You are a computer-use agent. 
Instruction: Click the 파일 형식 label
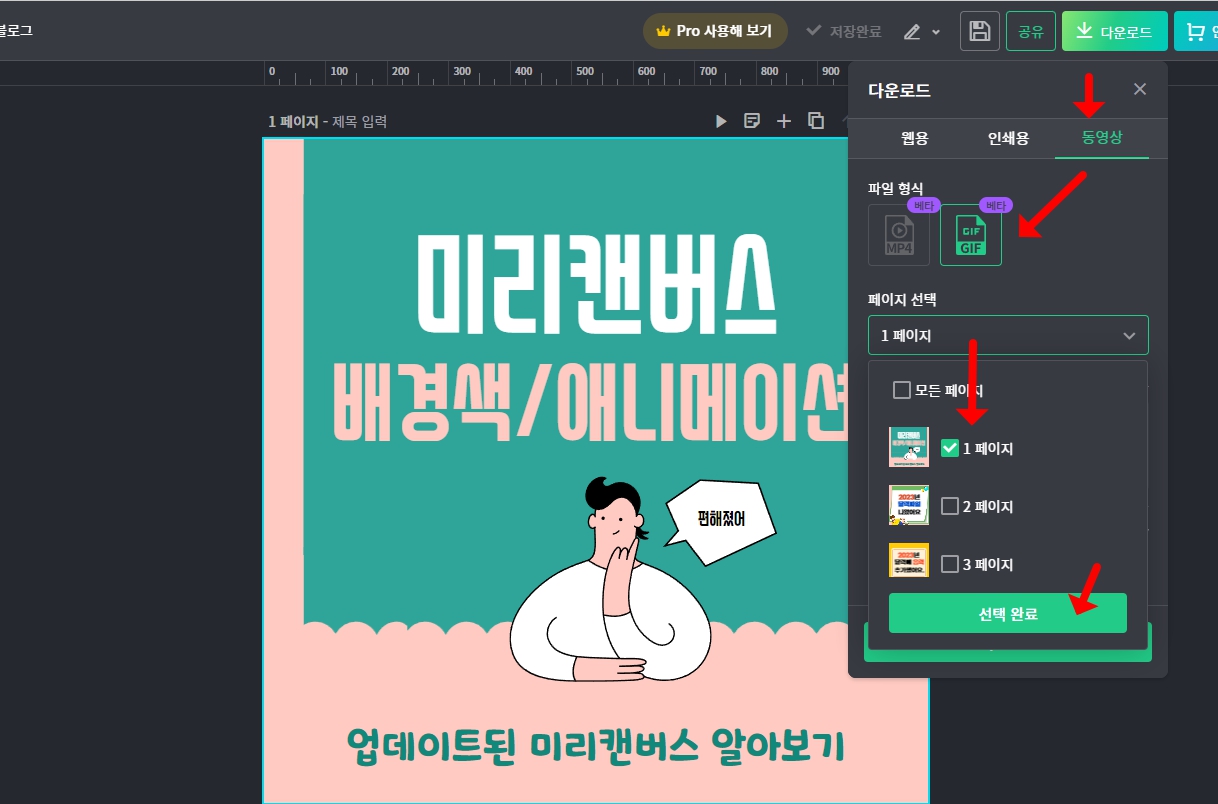pyautogui.click(x=896, y=188)
